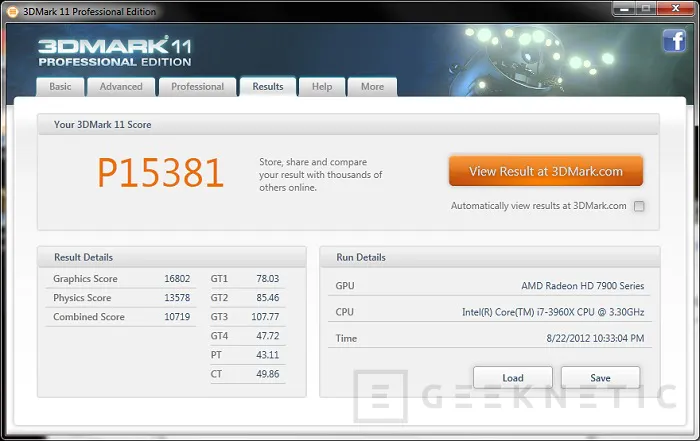This screenshot has height=441, width=700.
Task: Click the CPU label in Run Details
Action: point(344,312)
